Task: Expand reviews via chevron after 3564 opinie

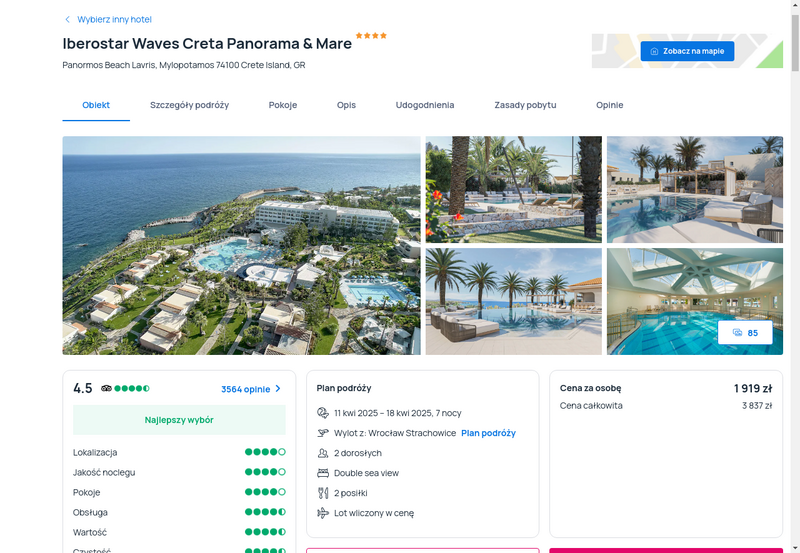Action: (x=278, y=389)
